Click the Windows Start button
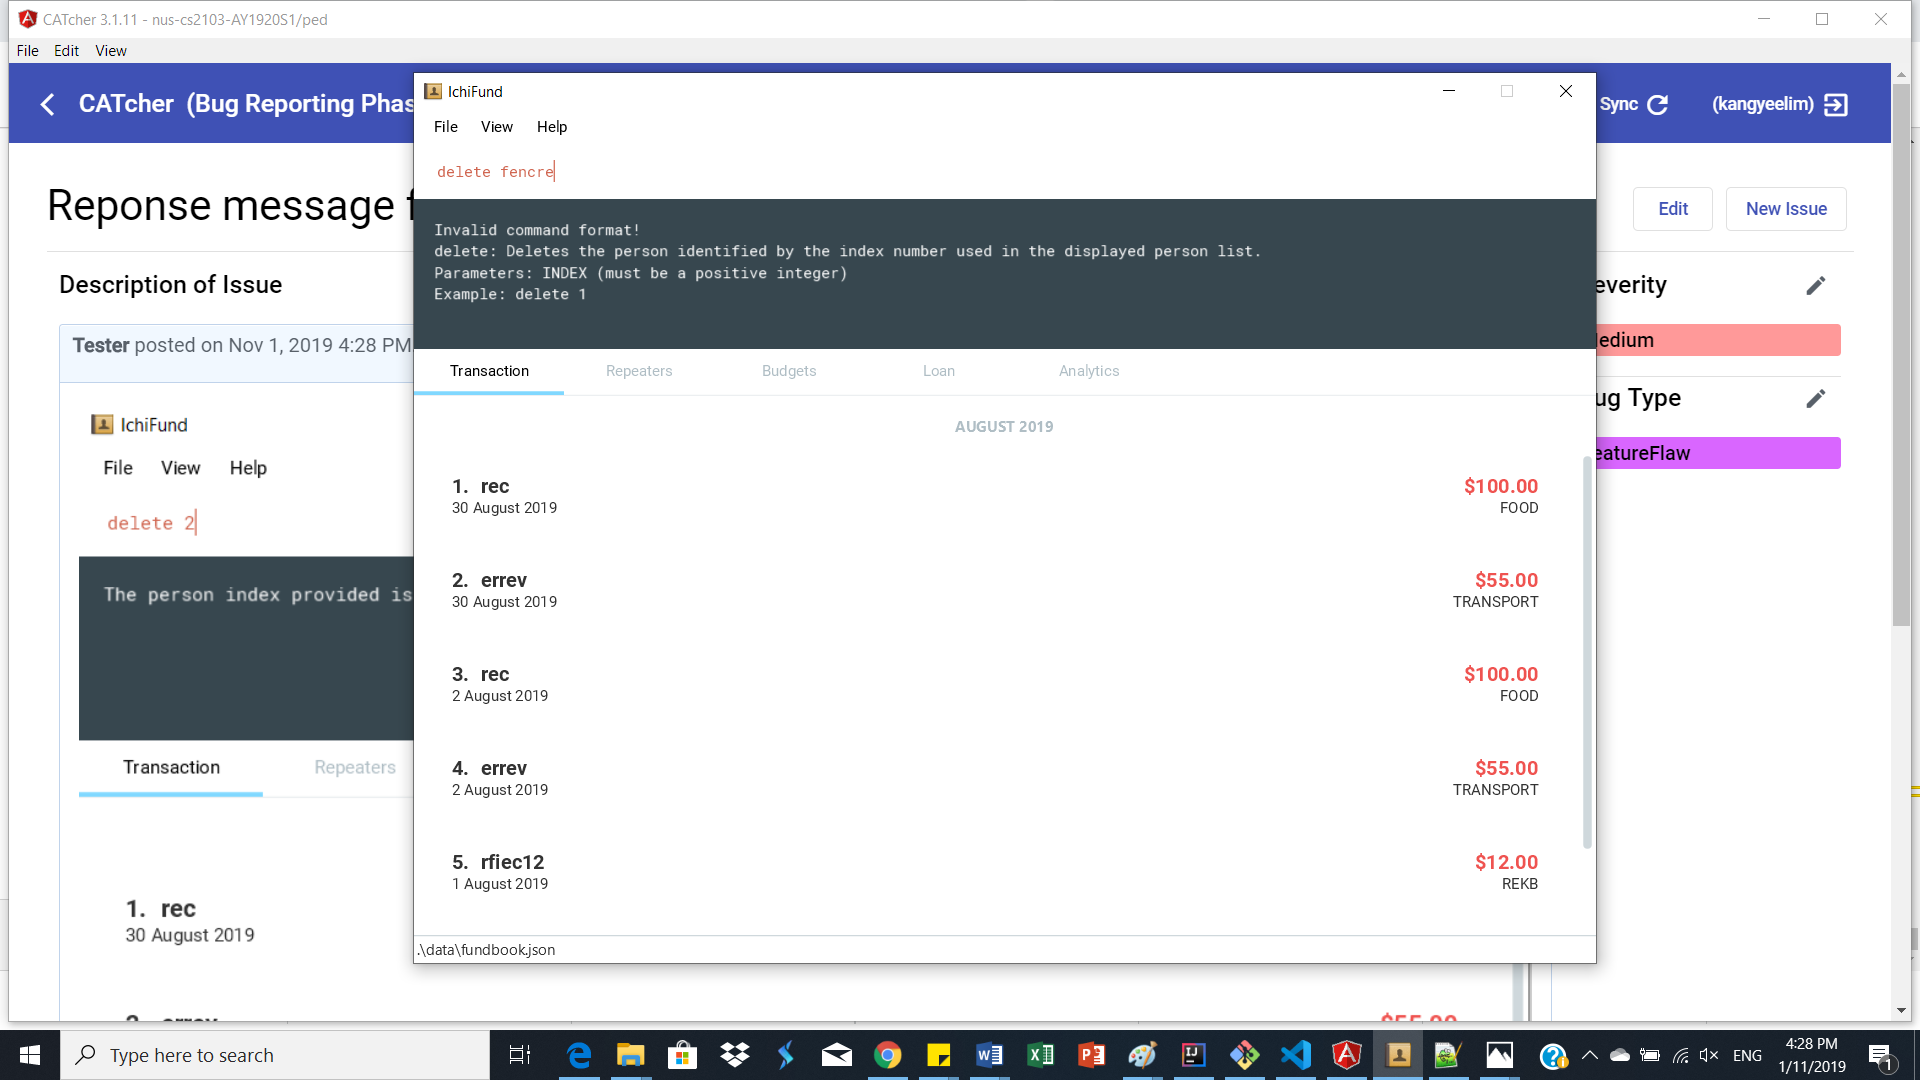The width and height of the screenshot is (1920, 1080). pyautogui.click(x=30, y=1055)
